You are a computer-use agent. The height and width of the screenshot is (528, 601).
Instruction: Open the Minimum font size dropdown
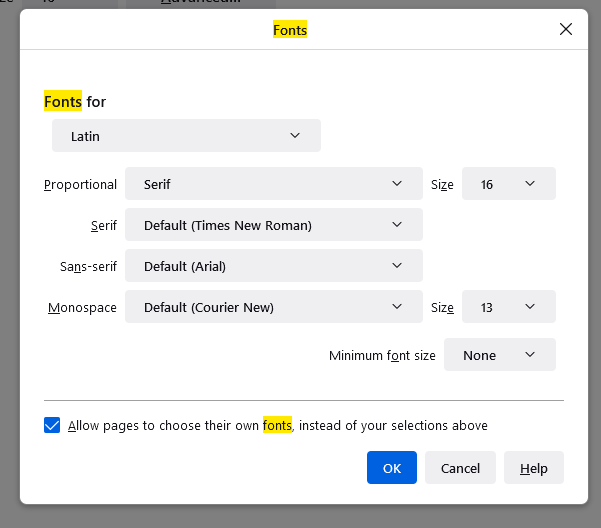[499, 354]
